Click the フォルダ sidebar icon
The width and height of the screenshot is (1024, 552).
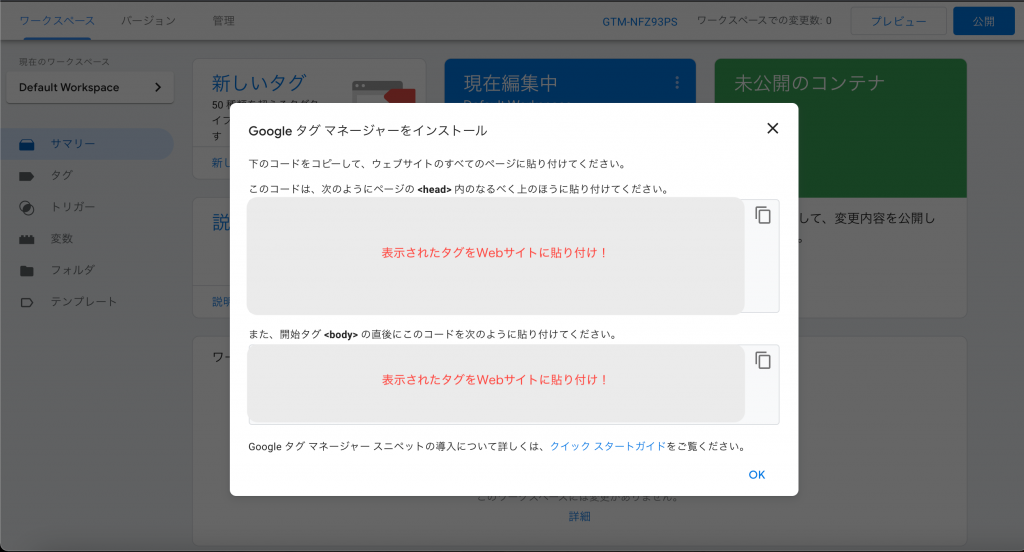[x=27, y=270]
